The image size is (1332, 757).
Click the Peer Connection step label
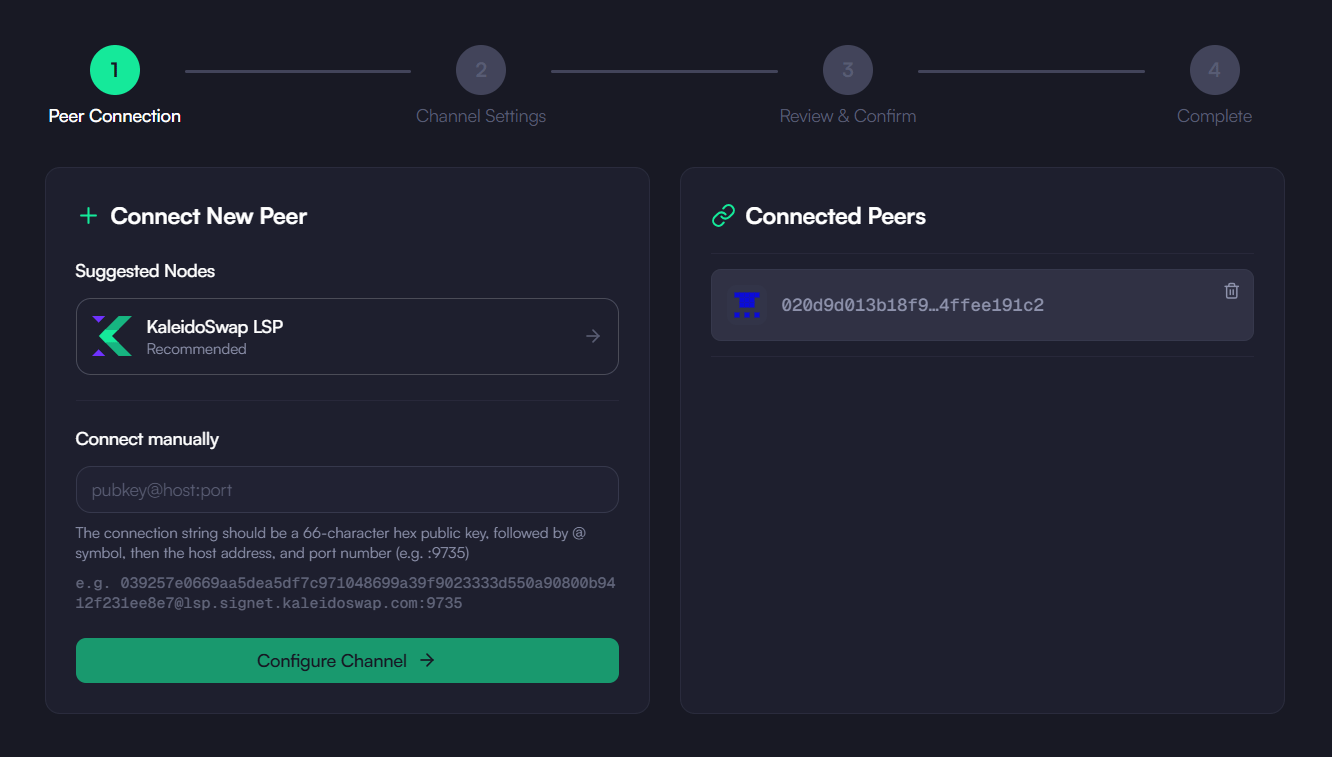115,116
